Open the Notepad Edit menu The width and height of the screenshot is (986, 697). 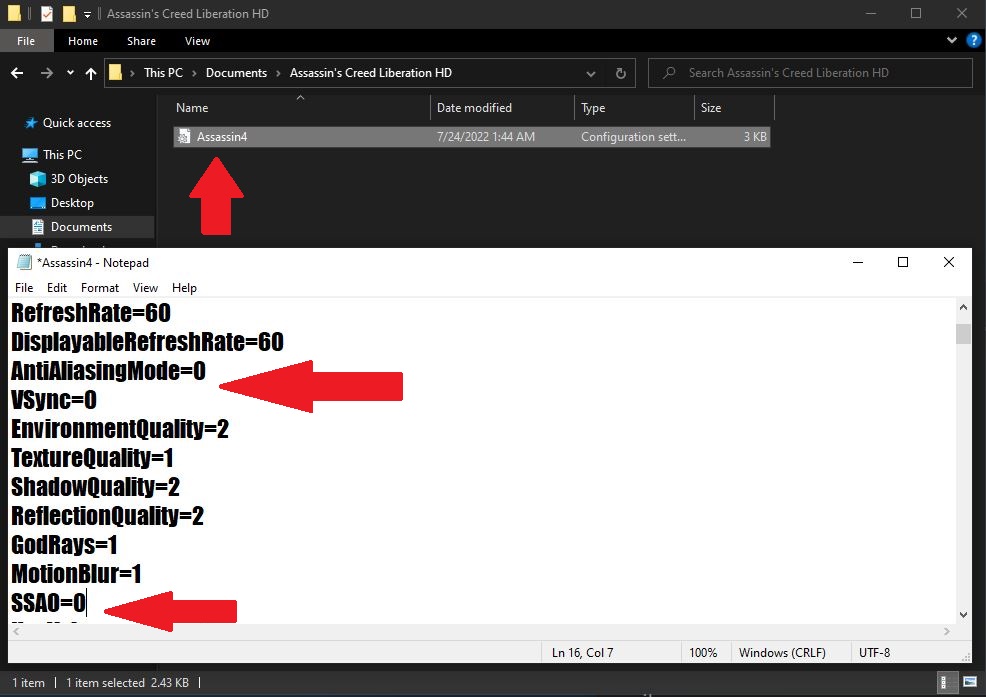pyautogui.click(x=57, y=287)
